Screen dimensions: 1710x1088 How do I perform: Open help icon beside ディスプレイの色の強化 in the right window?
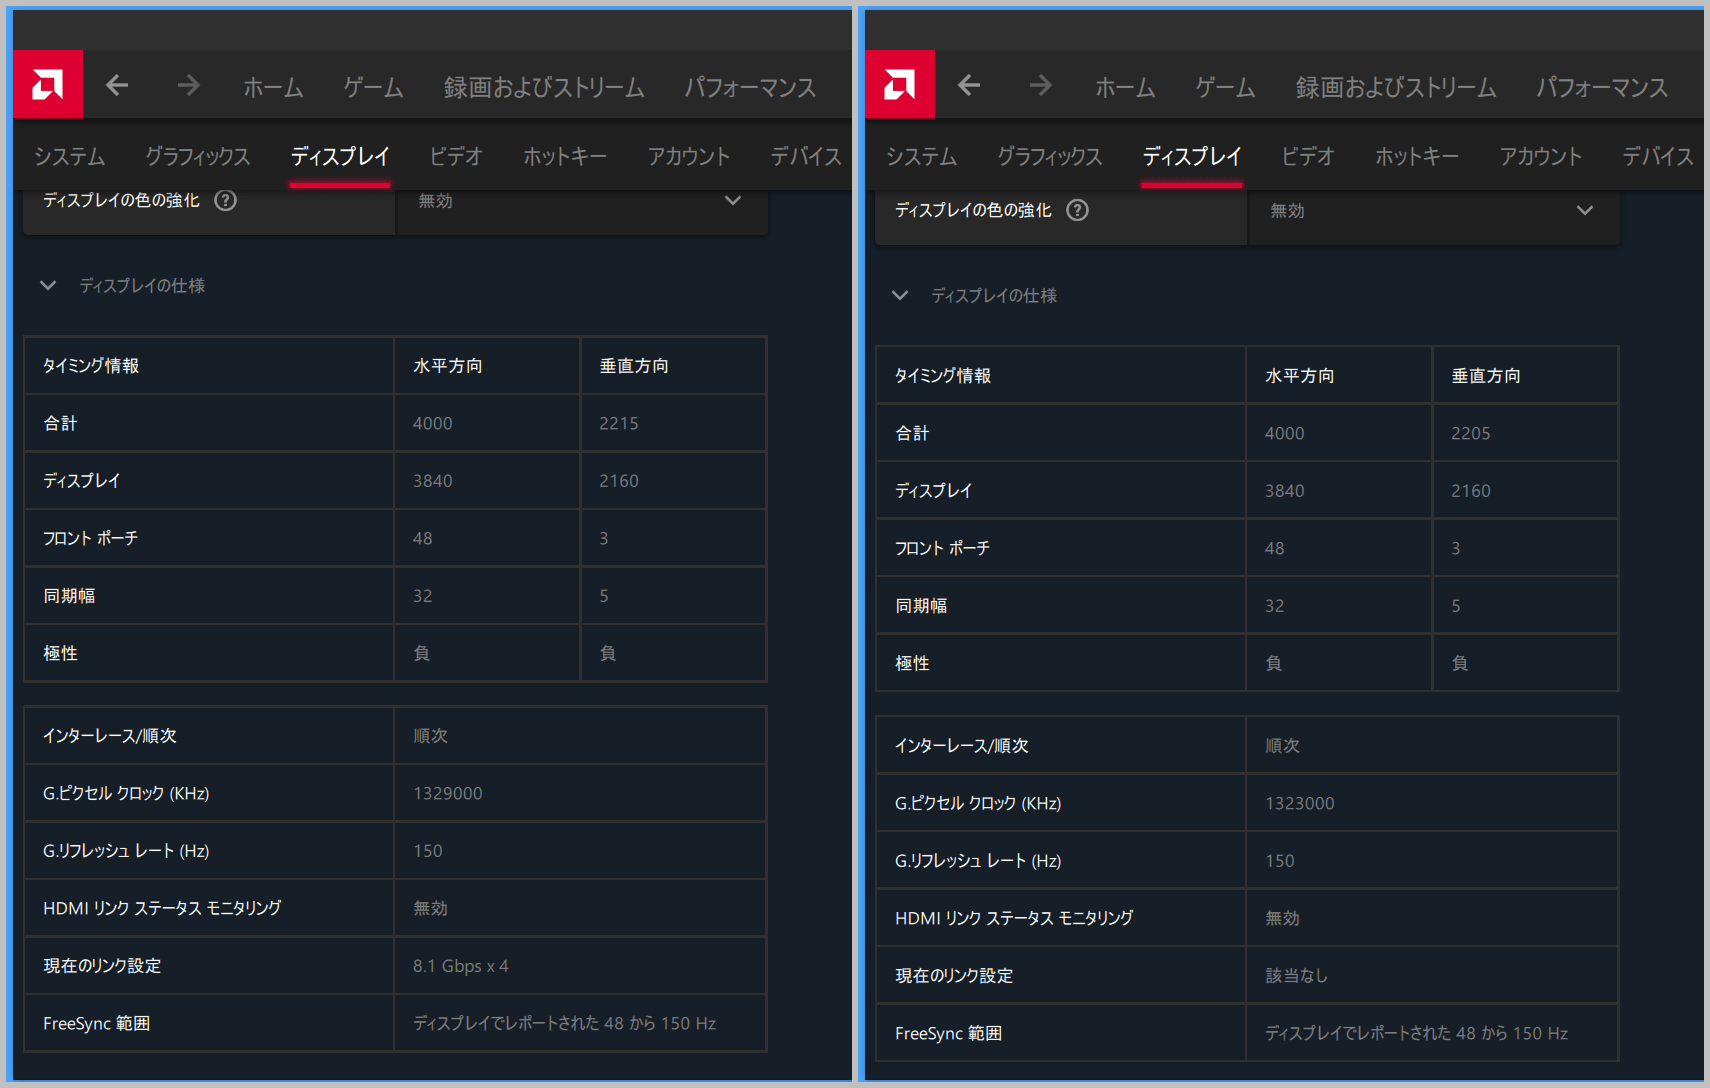point(1077,210)
